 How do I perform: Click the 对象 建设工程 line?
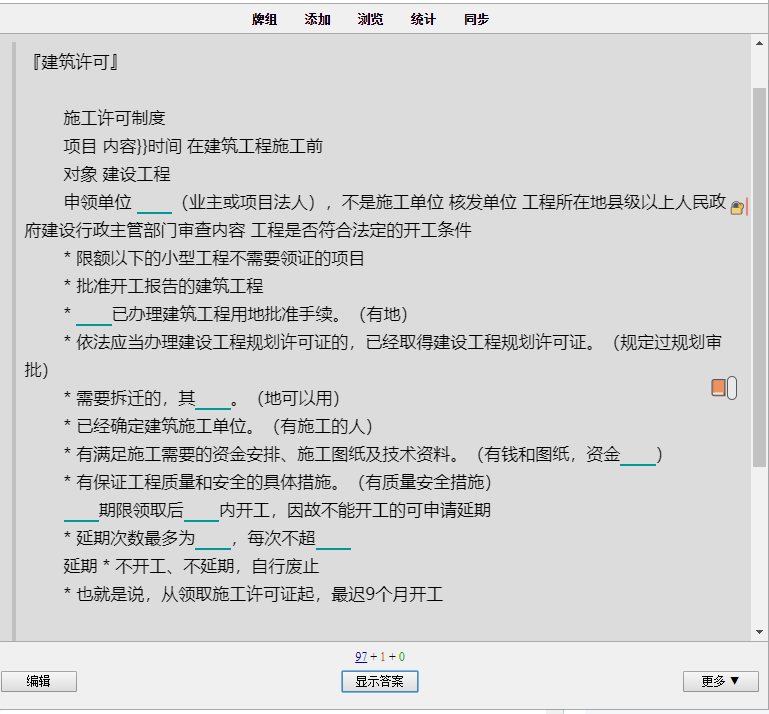[117, 174]
